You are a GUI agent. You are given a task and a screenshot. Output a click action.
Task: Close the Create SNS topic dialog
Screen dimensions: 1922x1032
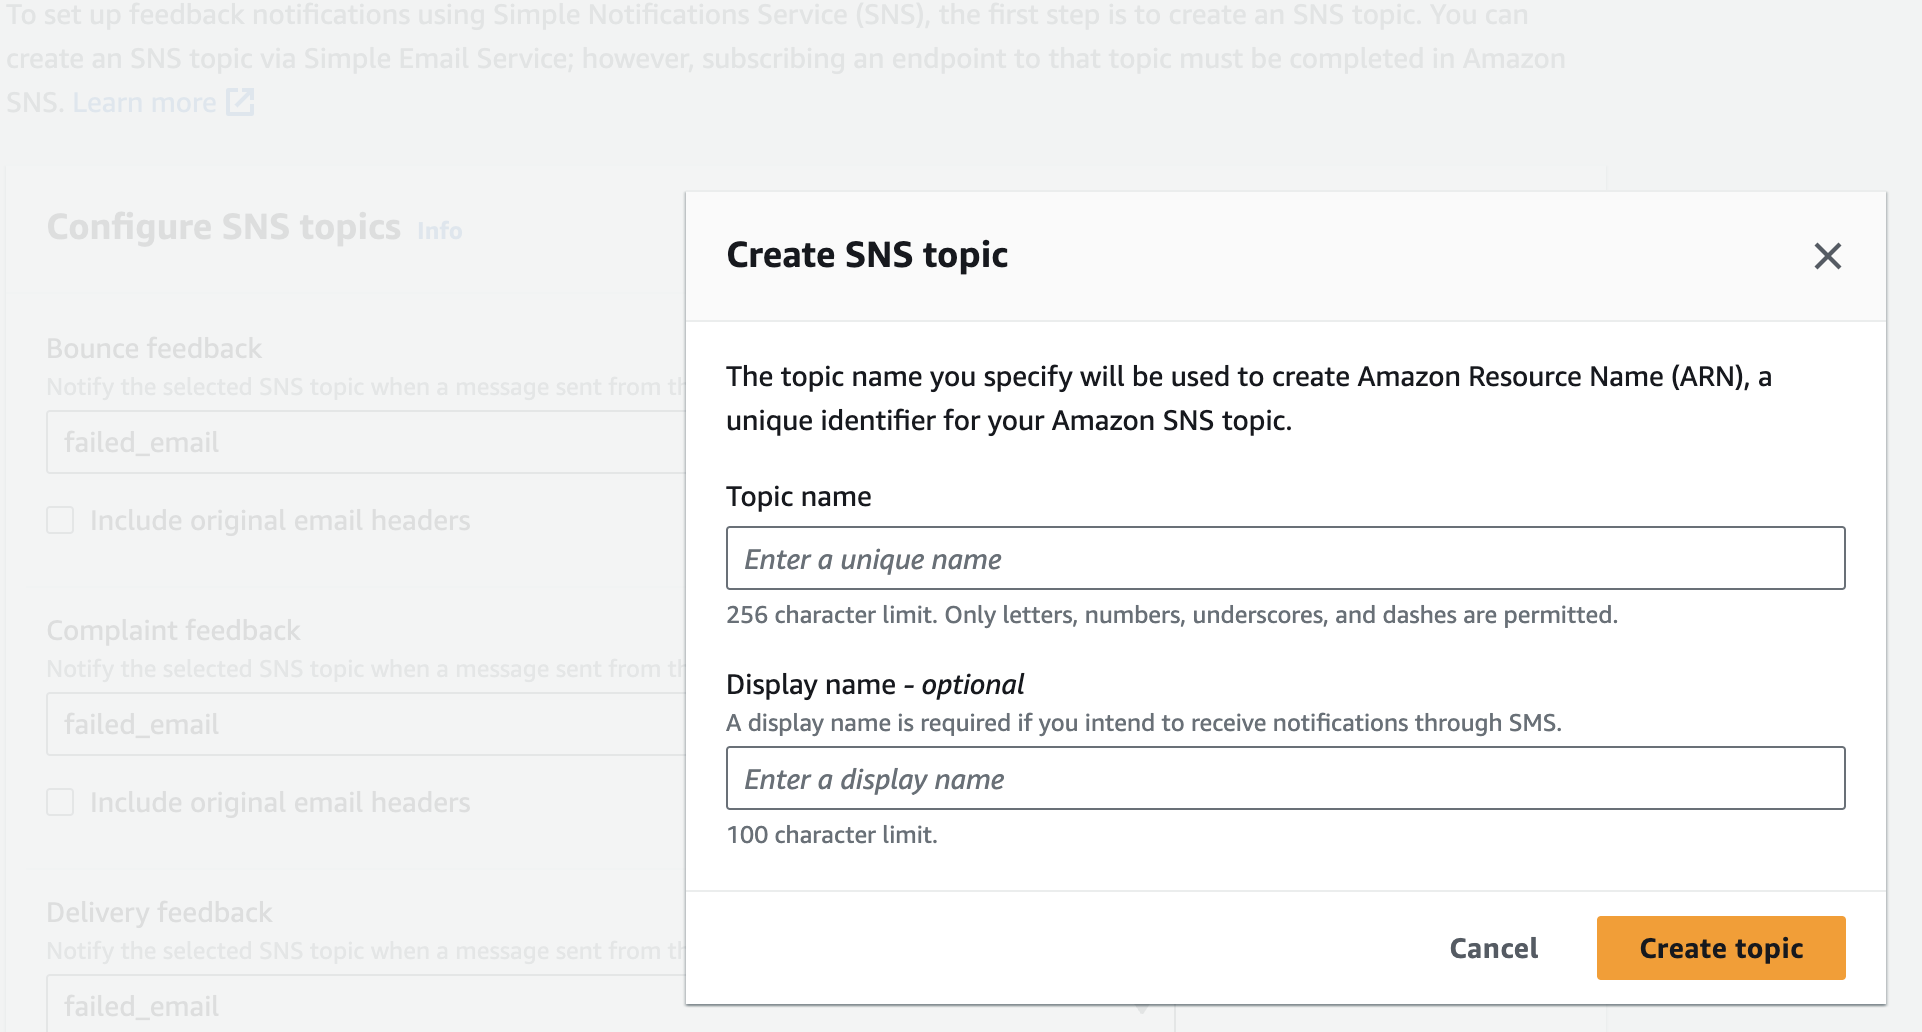pos(1827,256)
